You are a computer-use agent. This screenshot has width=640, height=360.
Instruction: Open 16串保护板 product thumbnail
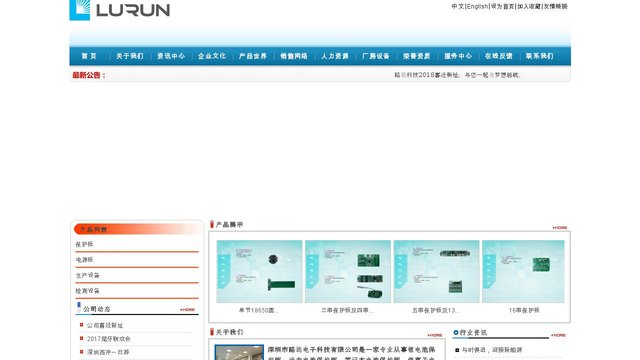[x=523, y=271]
